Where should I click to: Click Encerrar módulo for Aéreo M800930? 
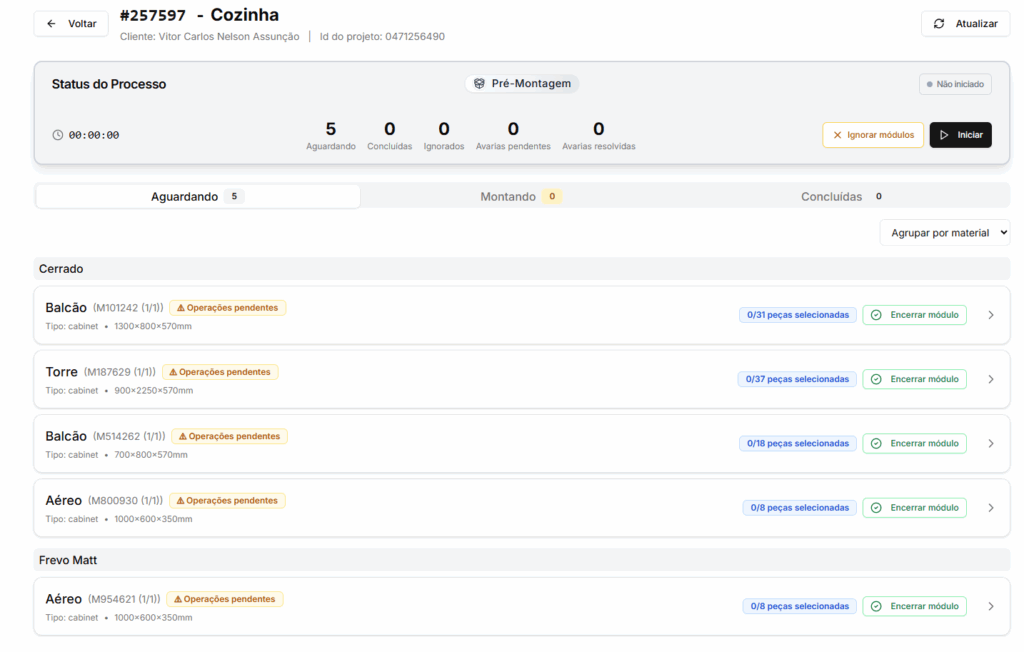[x=914, y=508]
